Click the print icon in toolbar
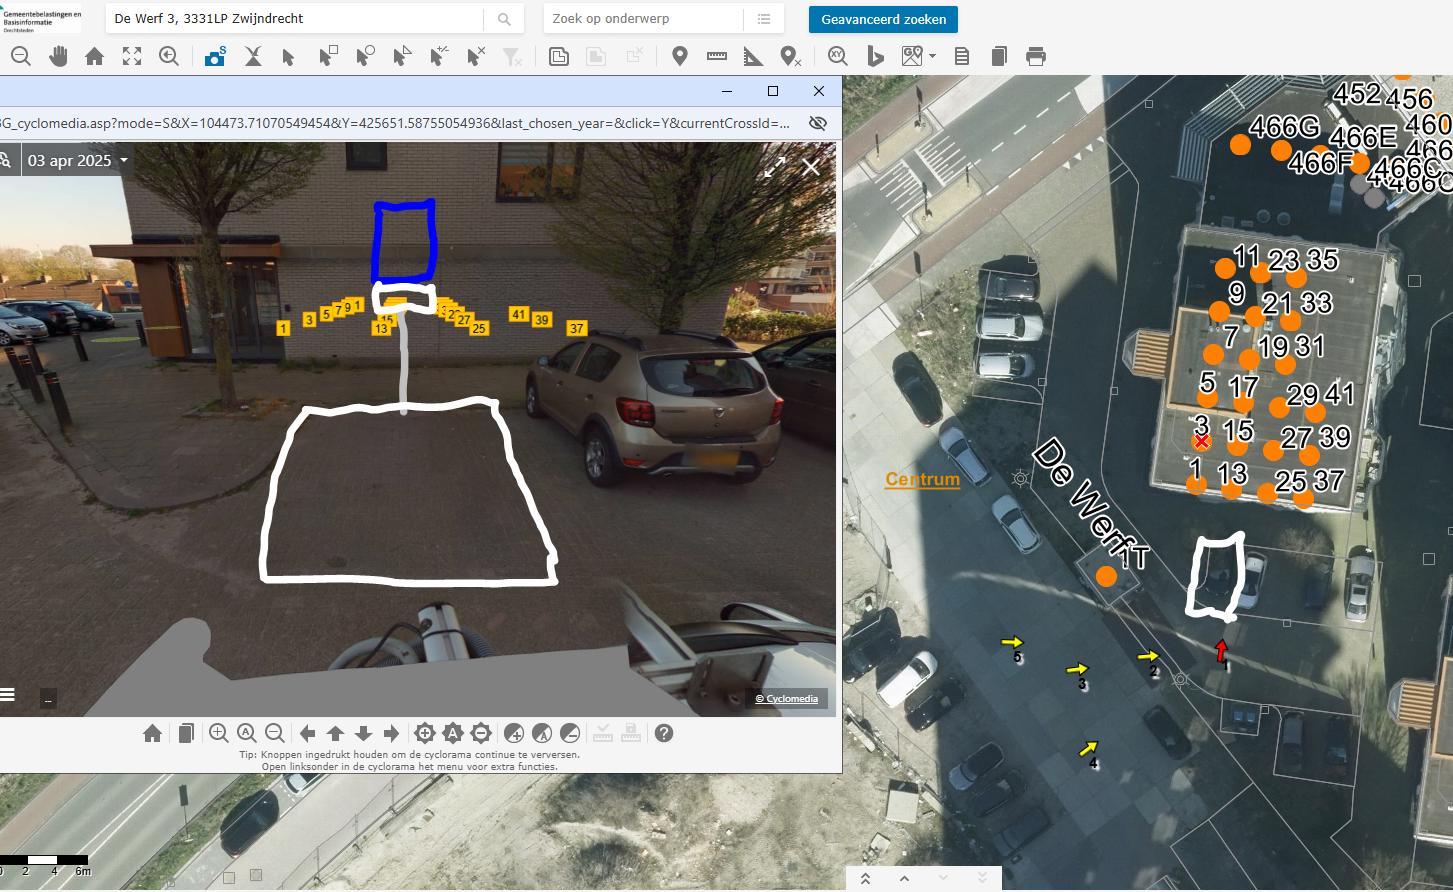The image size is (1453, 892). [x=1036, y=57]
